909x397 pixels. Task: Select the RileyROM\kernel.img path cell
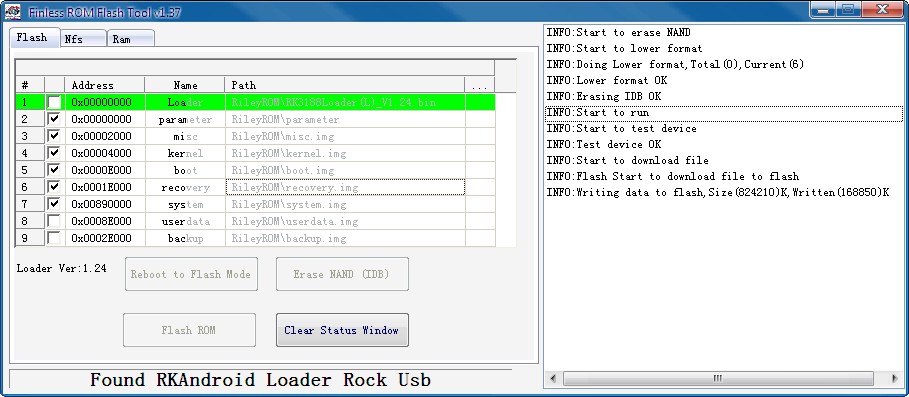click(x=345, y=153)
